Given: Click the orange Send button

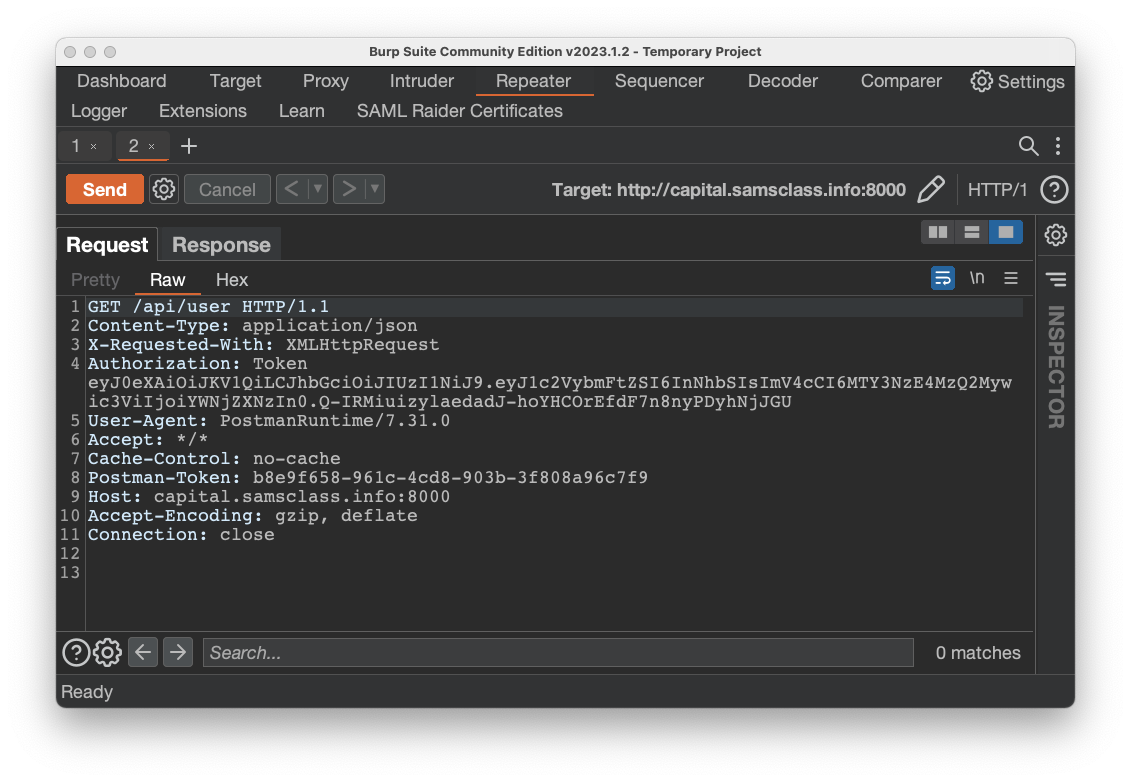Looking at the screenshot, I should pos(105,190).
